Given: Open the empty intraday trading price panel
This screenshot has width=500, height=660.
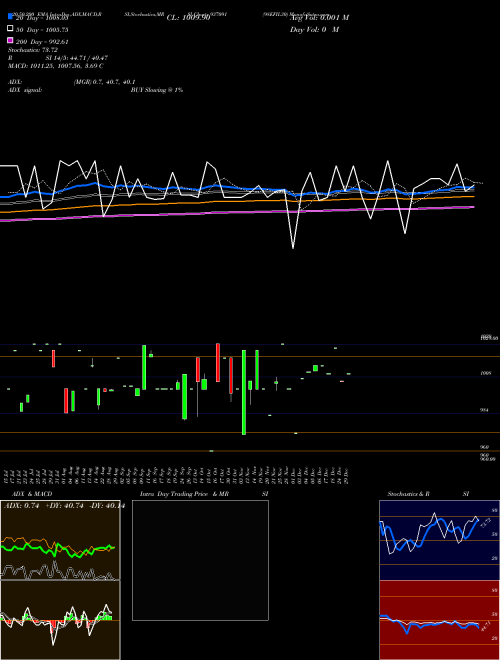Looking at the screenshot, I should coord(200,560).
